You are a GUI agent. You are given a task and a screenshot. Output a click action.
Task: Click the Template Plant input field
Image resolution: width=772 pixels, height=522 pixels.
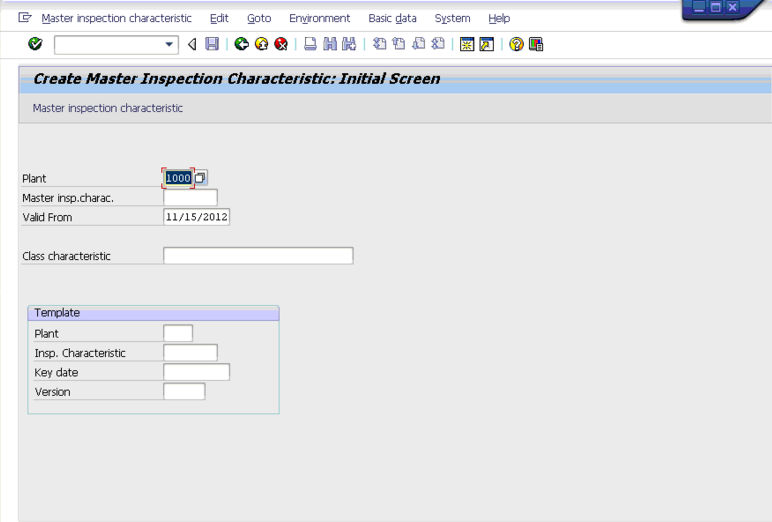(178, 333)
